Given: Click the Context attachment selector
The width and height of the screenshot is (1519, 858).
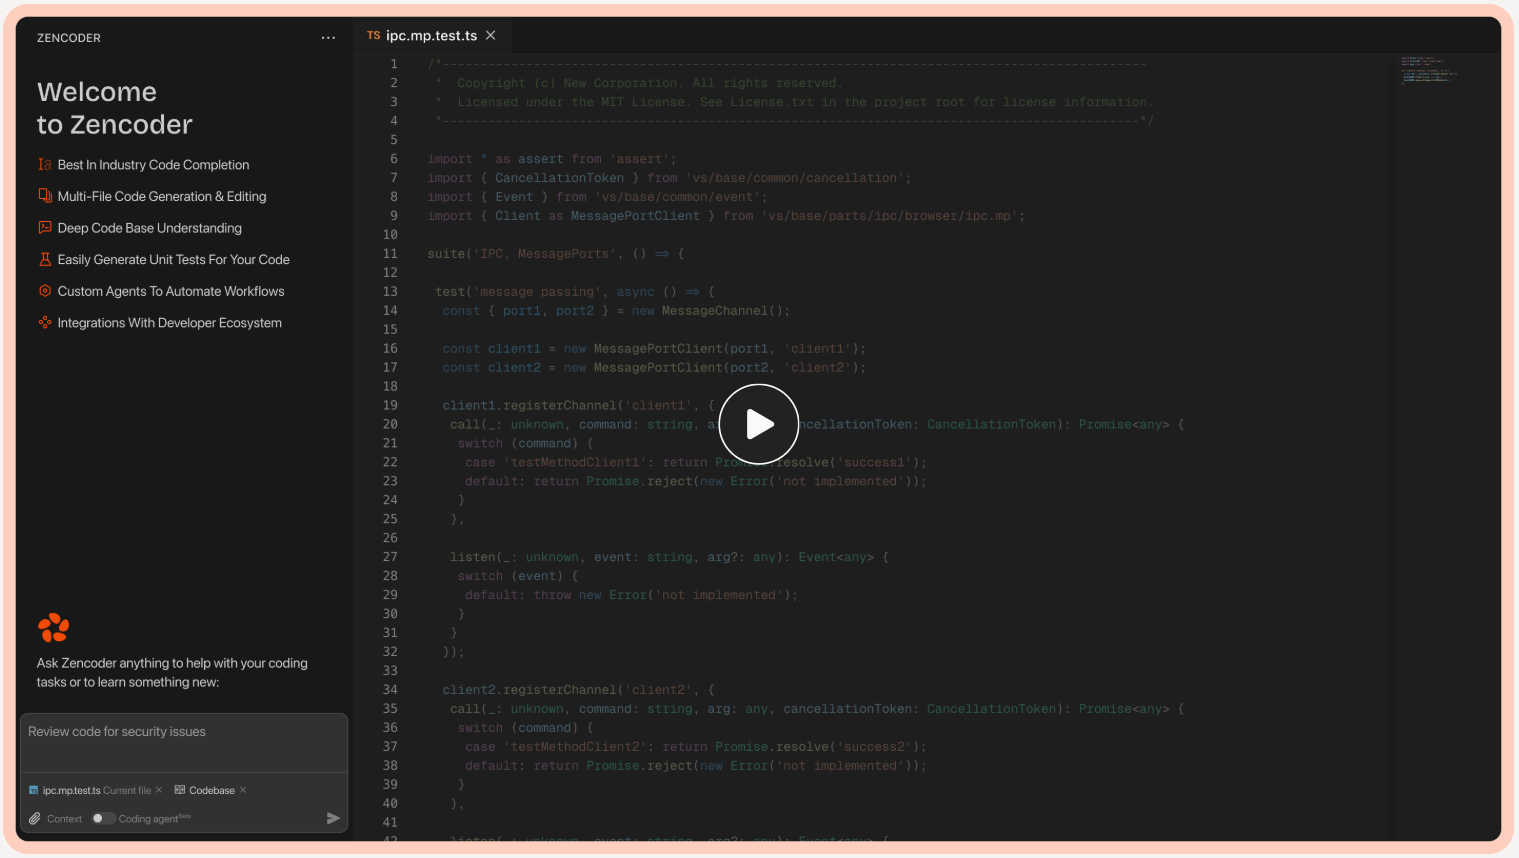Looking at the screenshot, I should coord(57,818).
